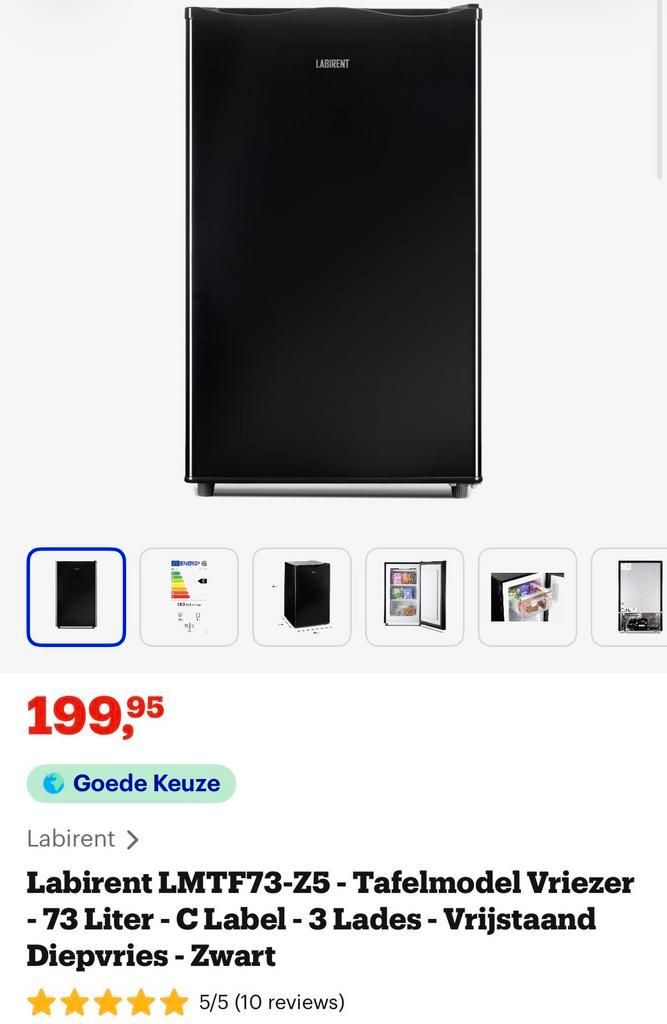This screenshot has width=667, height=1024.
Task: Click the Labirent LMTF73-Z5 product title
Action: (x=331, y=919)
